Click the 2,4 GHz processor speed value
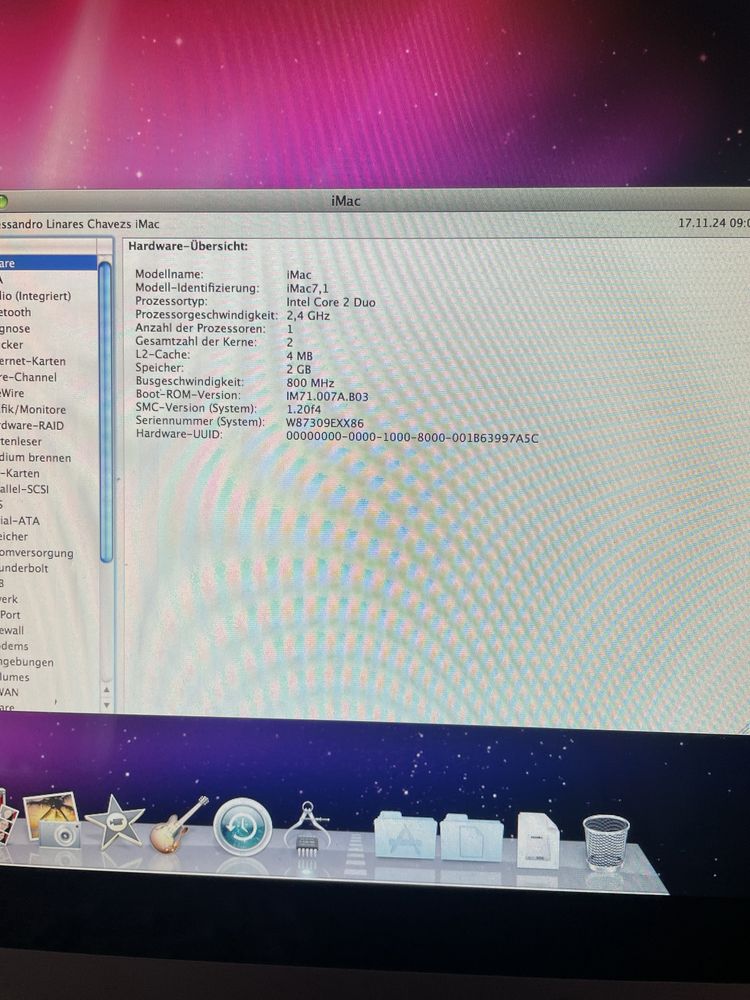This screenshot has width=750, height=1000. pos(308,316)
